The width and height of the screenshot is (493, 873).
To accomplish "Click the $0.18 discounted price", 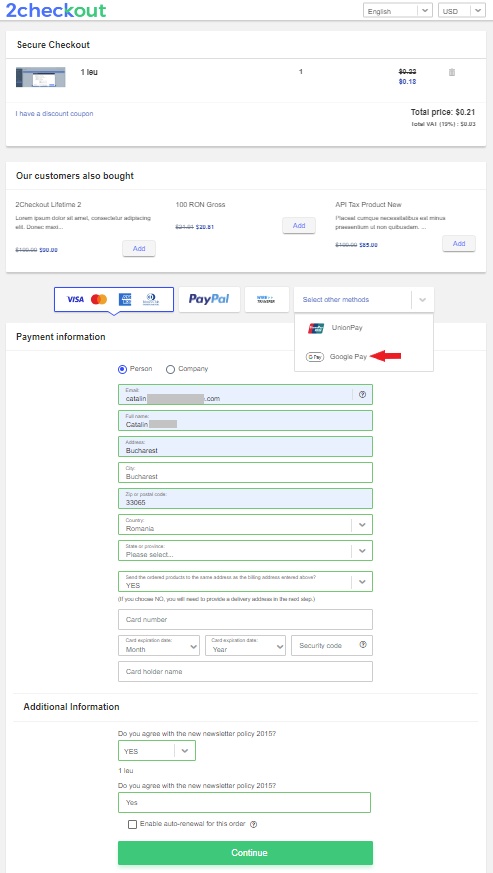I will (407, 82).
